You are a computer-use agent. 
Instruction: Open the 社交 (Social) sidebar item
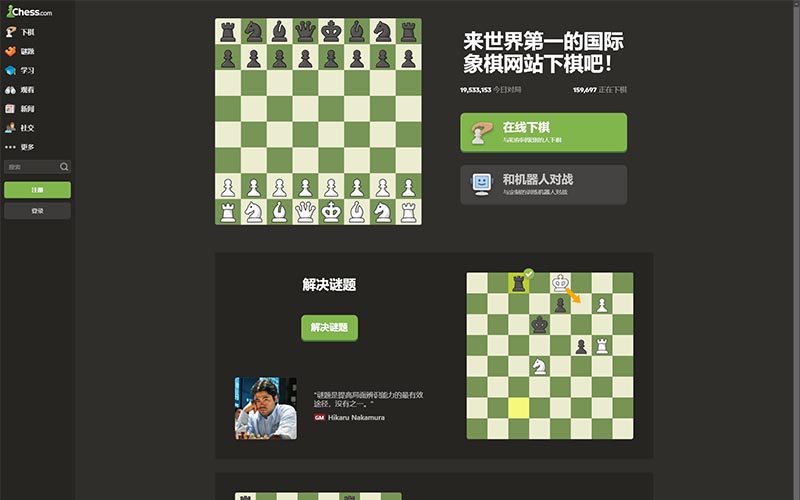click(x=20, y=128)
